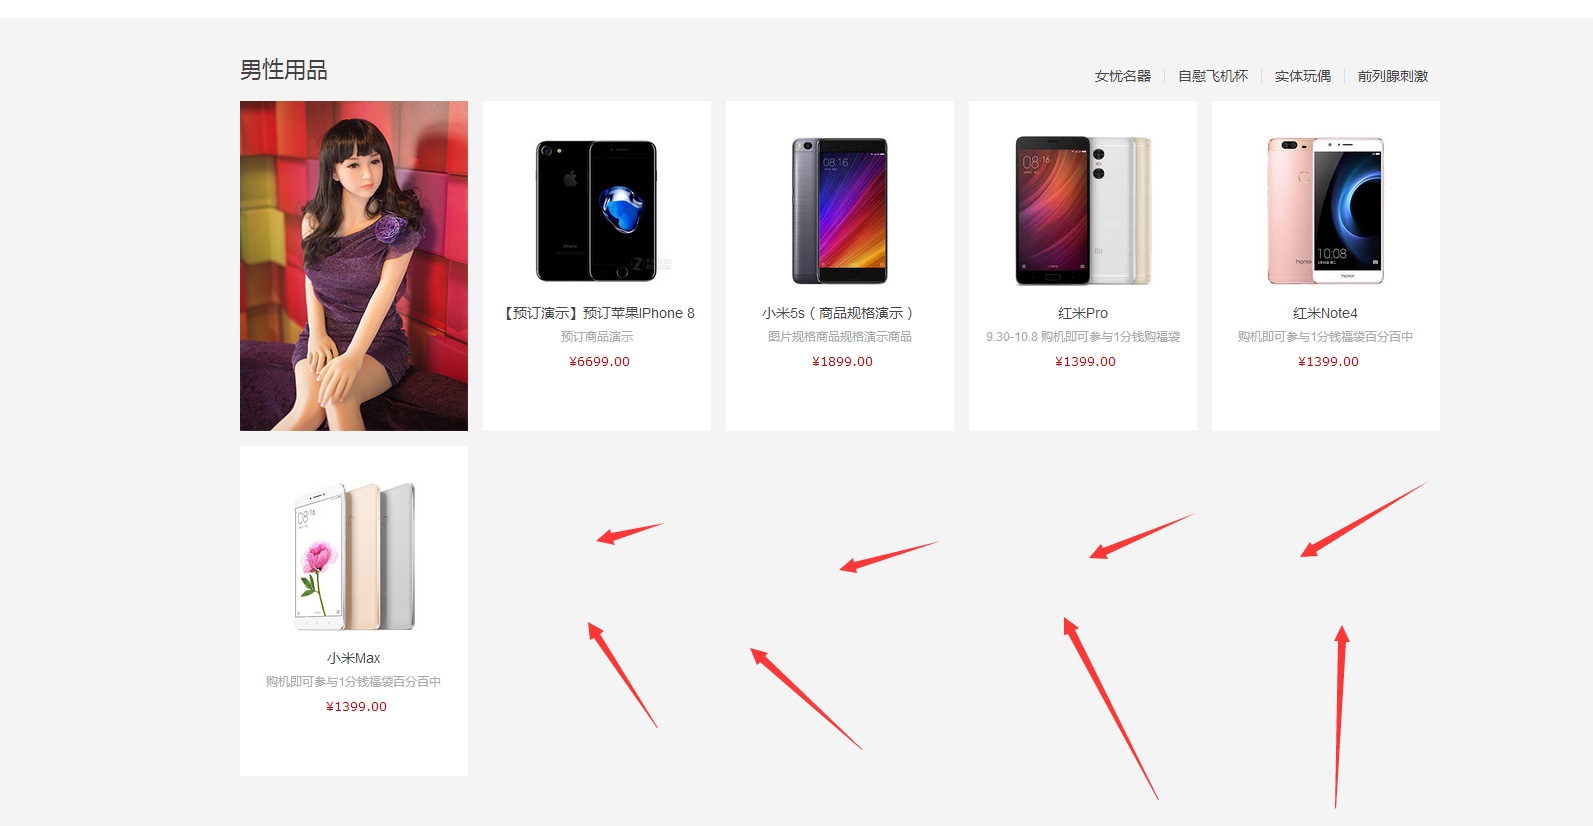Click the pink 红米Note4 product image
1593x826 pixels.
1326,211
